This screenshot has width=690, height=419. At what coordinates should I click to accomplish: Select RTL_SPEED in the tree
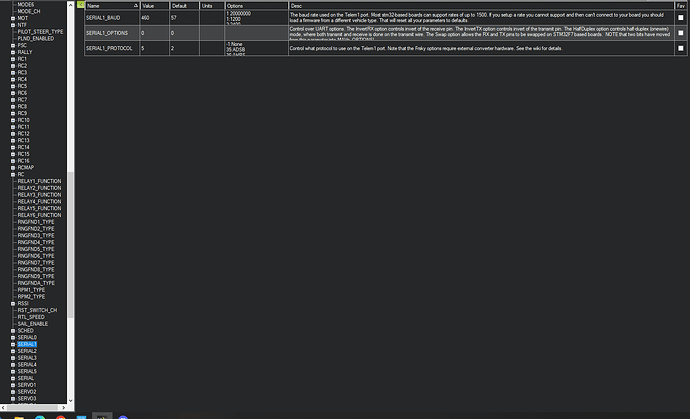pyautogui.click(x=31, y=317)
